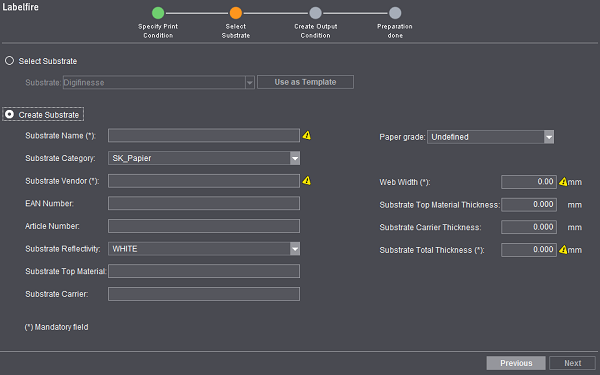This screenshot has width=600, height=375.
Task: Go back with the Previous button
Action: [516, 363]
